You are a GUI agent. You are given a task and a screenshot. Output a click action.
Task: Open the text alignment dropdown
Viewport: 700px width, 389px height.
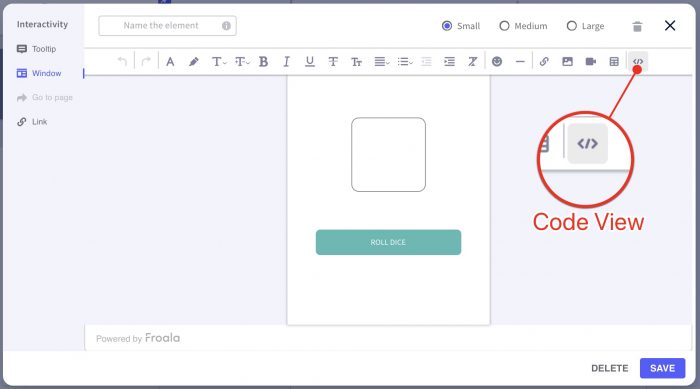tap(382, 62)
